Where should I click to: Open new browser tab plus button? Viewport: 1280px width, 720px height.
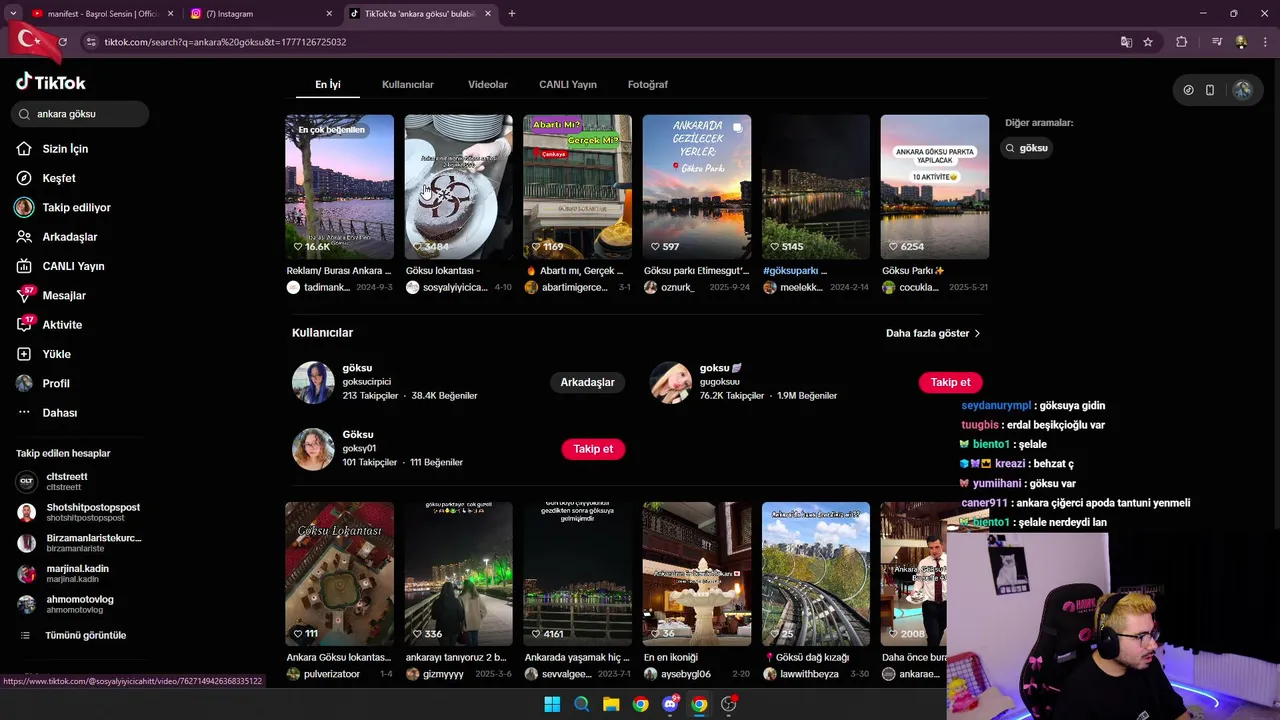click(x=512, y=14)
